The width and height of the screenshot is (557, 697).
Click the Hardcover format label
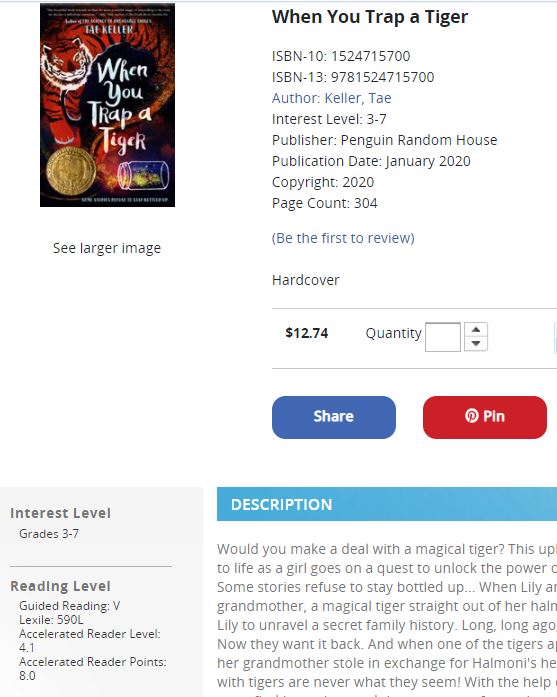pyautogui.click(x=306, y=280)
